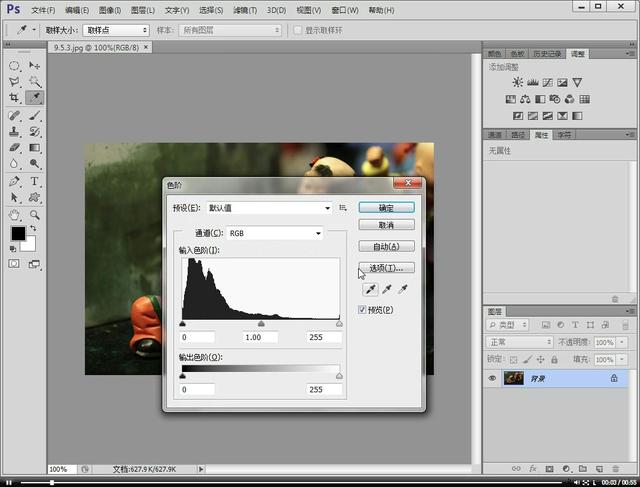Select the Crop tool
The height and width of the screenshot is (487, 640).
pyautogui.click(x=14, y=98)
